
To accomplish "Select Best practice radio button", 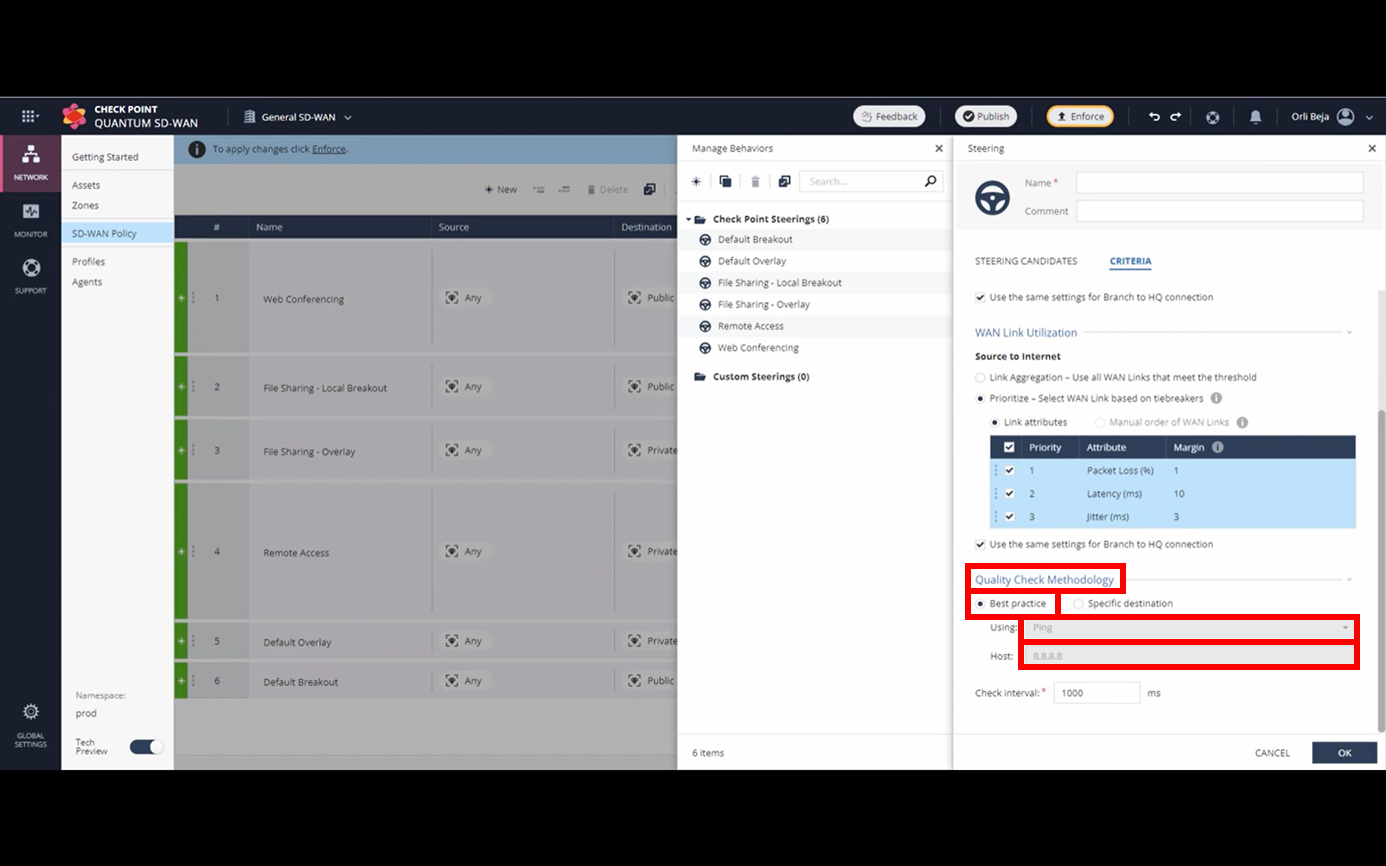I will [x=980, y=604].
